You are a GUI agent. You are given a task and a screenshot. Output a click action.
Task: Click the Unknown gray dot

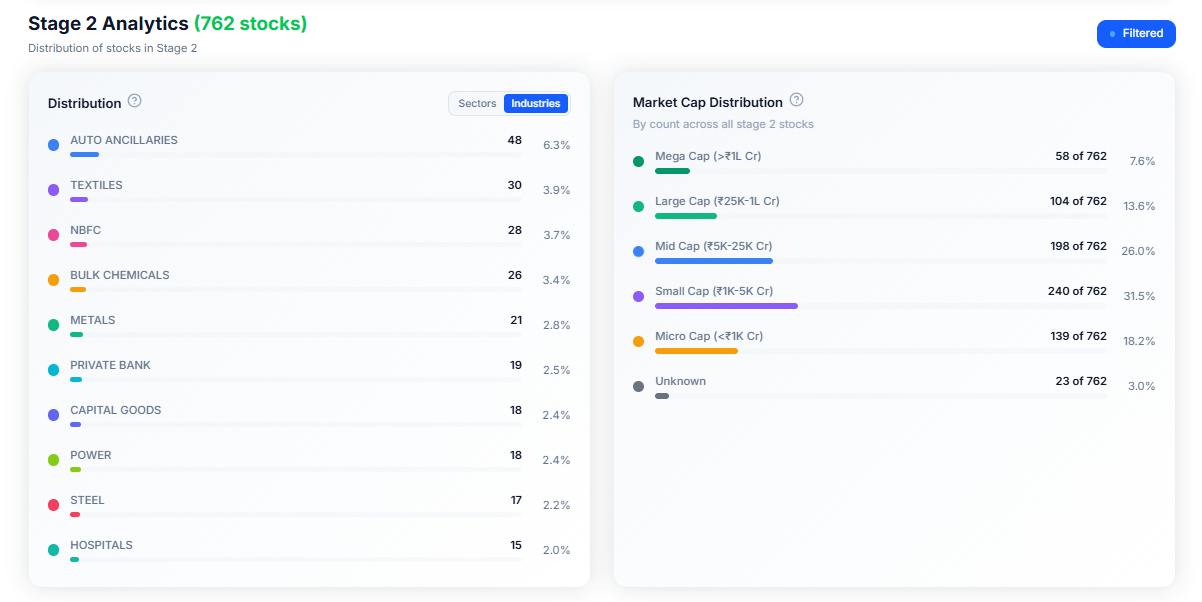tap(639, 386)
